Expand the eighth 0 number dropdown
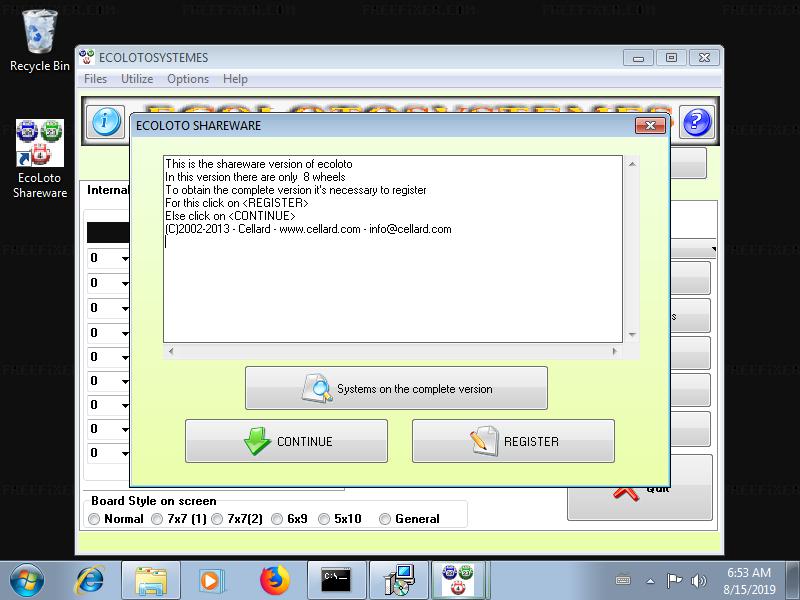 (x=124, y=429)
